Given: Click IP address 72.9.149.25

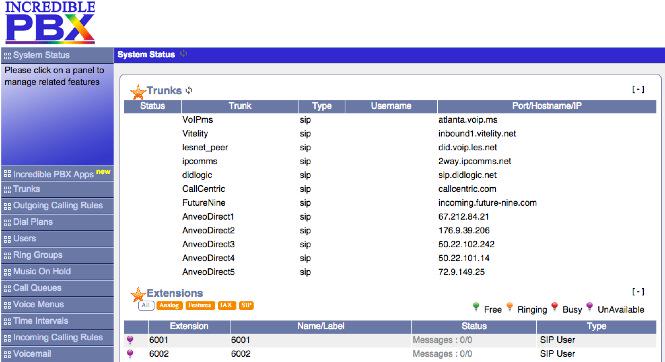Looking at the screenshot, I should pos(461,272).
